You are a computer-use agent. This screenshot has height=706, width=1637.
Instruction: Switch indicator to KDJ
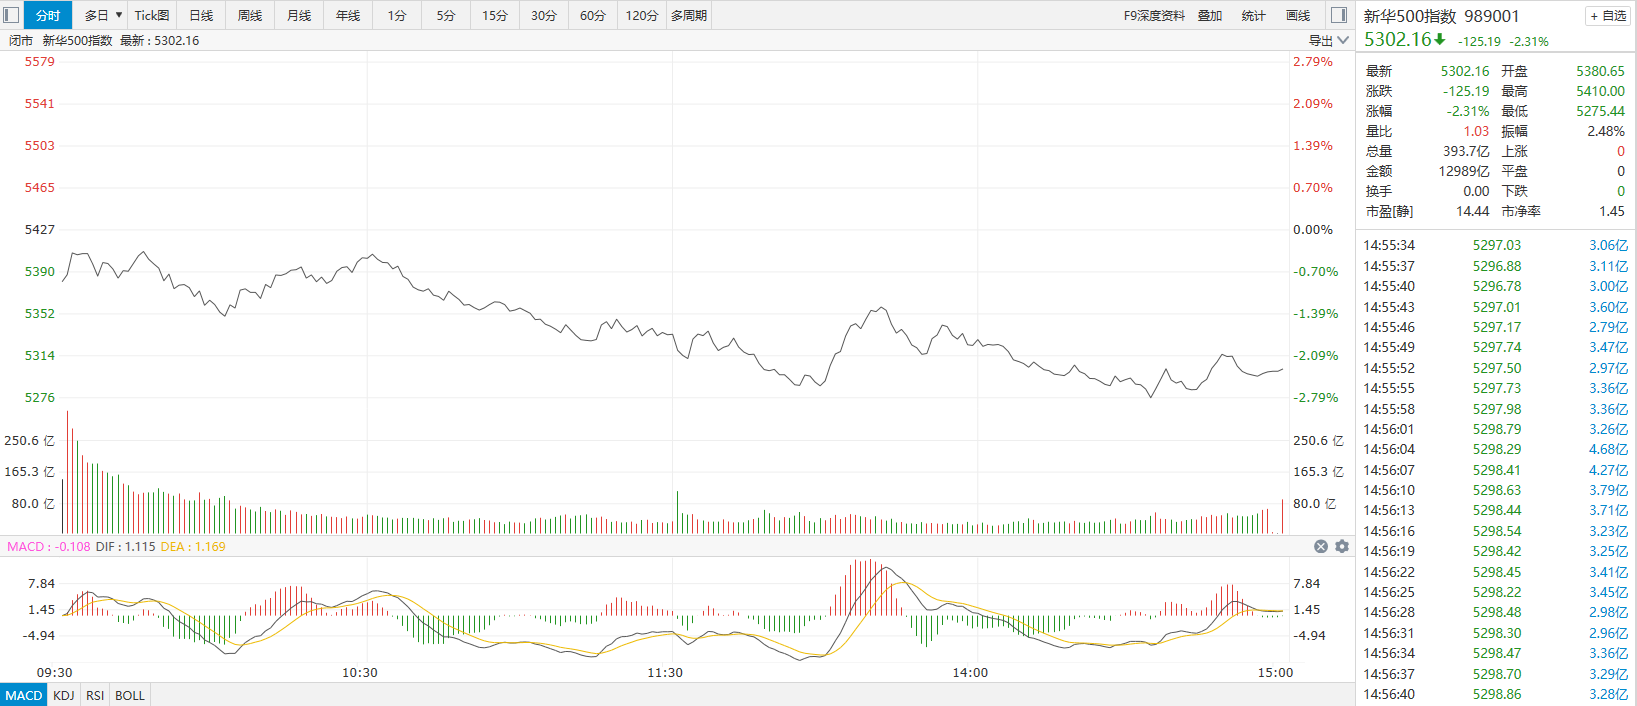pos(64,695)
